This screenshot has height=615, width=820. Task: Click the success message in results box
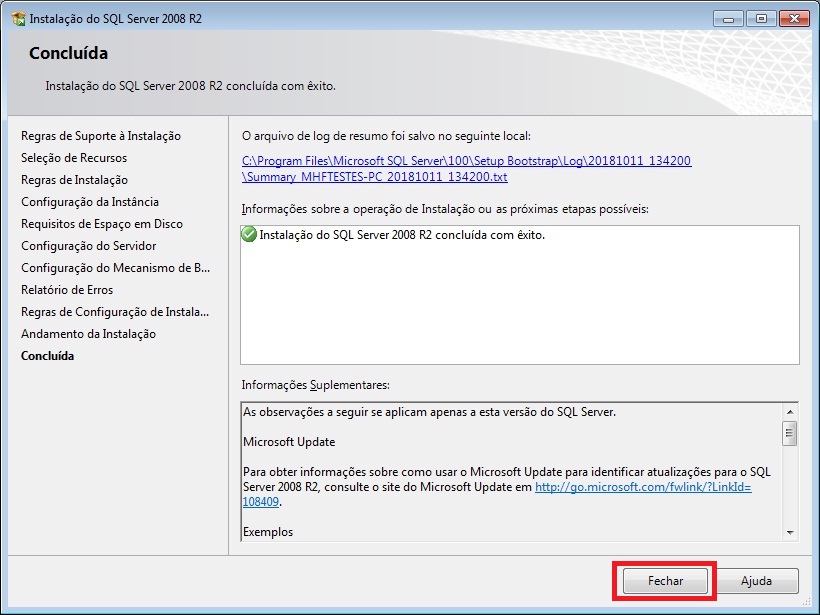[402, 235]
